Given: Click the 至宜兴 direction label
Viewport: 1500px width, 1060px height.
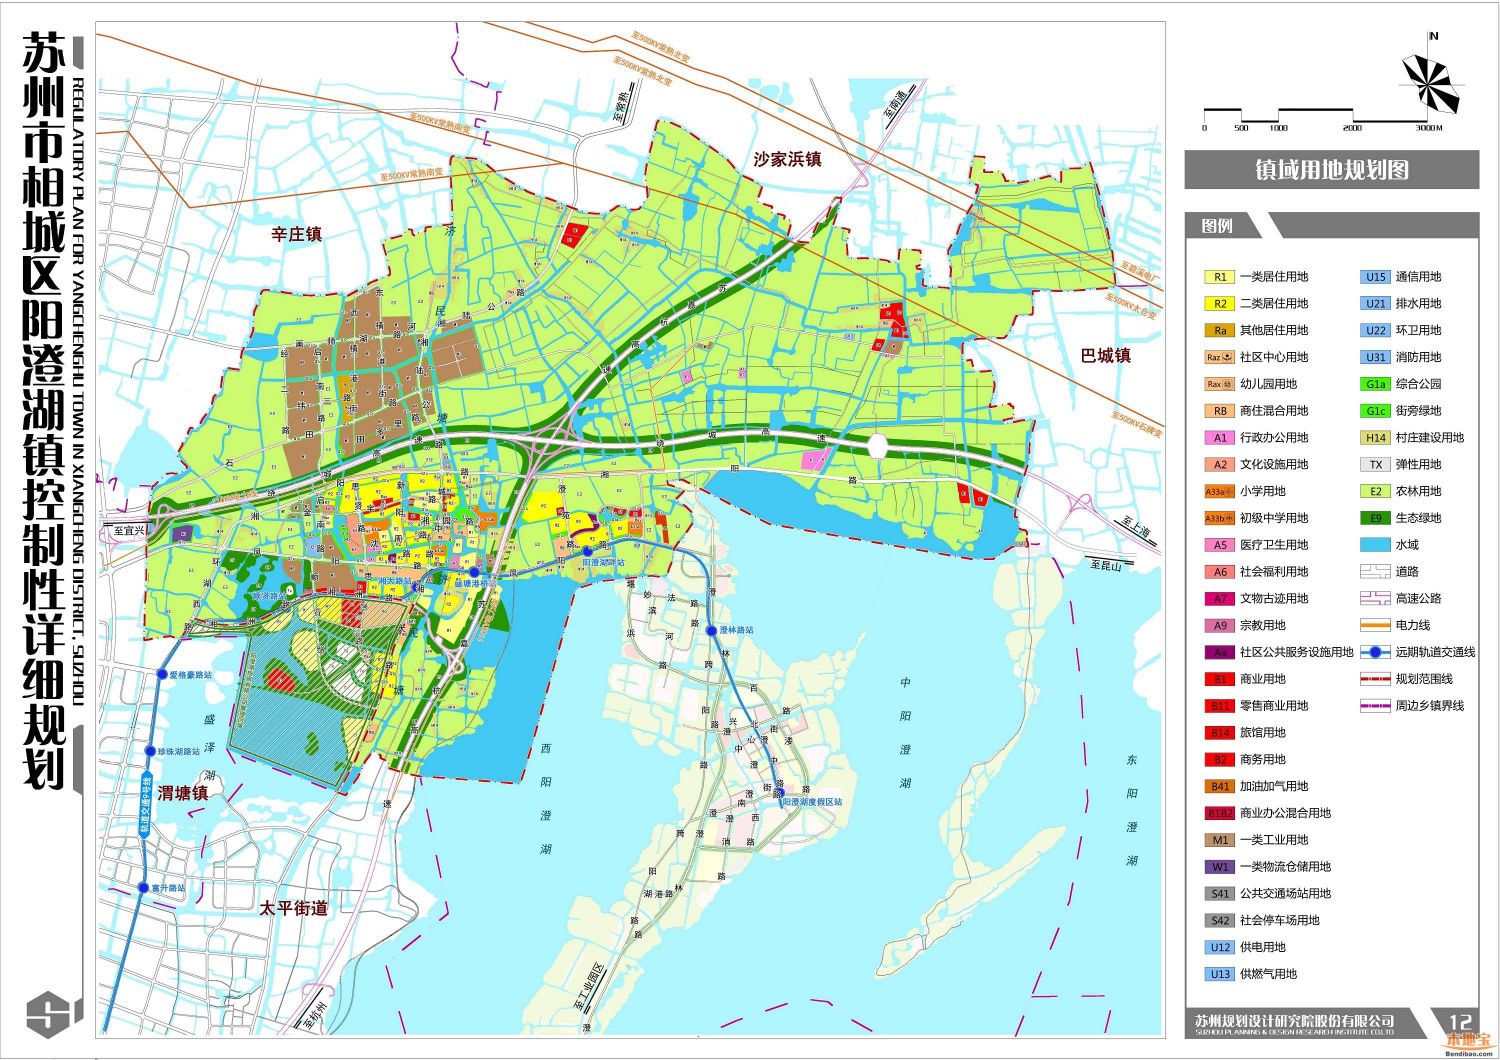Looking at the screenshot, I should coord(131,531).
